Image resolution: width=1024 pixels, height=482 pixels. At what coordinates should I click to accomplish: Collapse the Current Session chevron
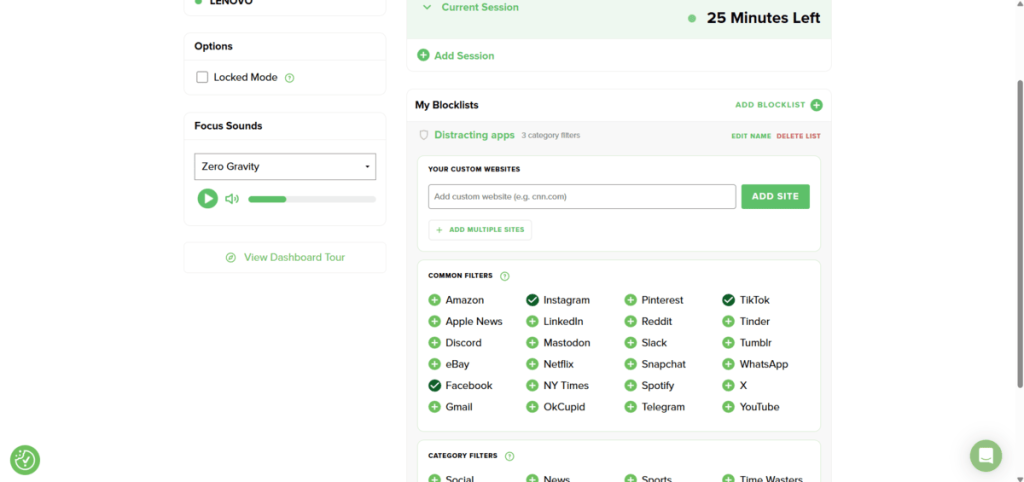[427, 7]
